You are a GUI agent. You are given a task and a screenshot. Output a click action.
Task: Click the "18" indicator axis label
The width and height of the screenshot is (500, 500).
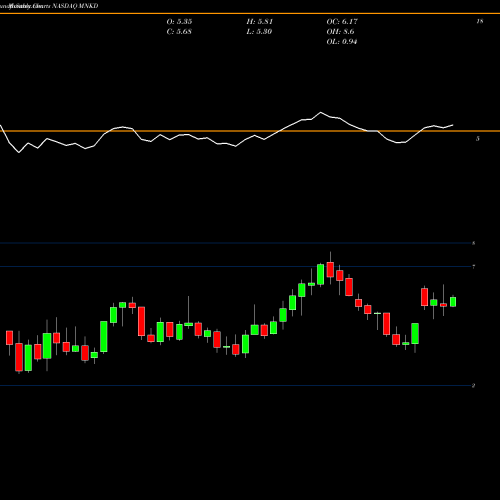[480, 21]
